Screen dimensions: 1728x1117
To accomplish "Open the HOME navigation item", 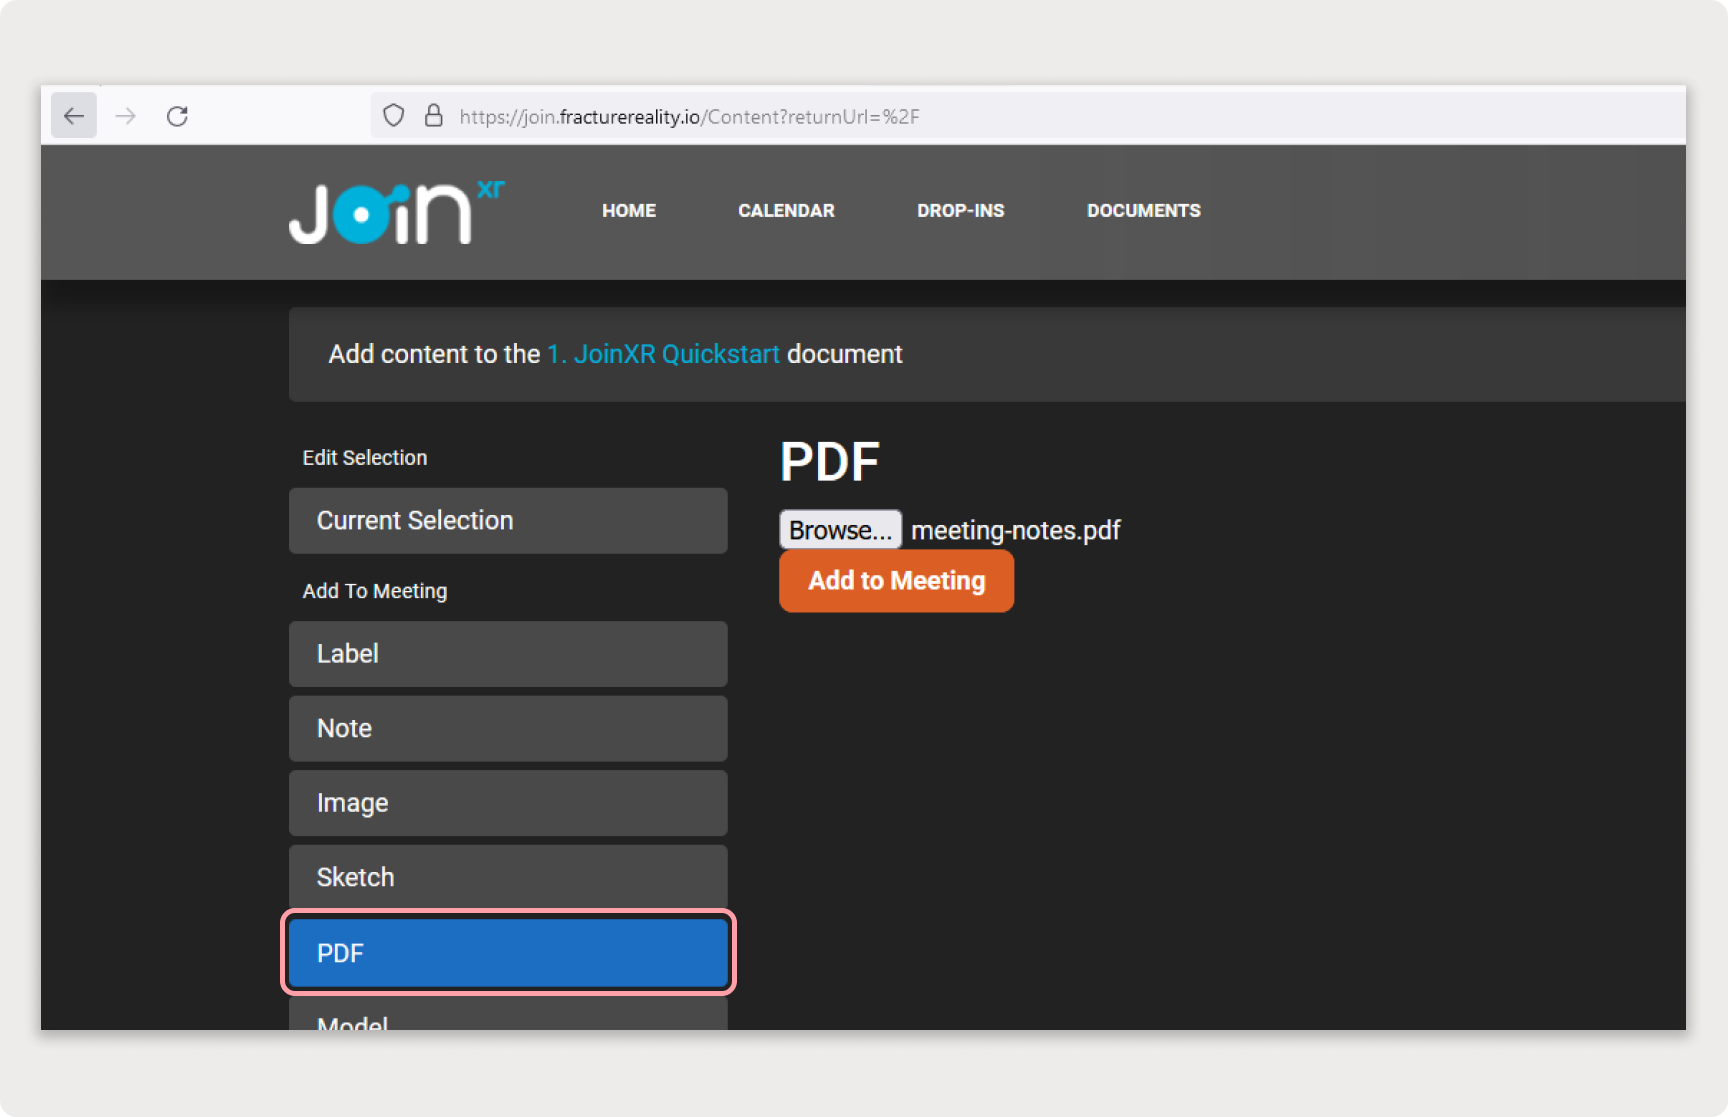I will [x=628, y=211].
